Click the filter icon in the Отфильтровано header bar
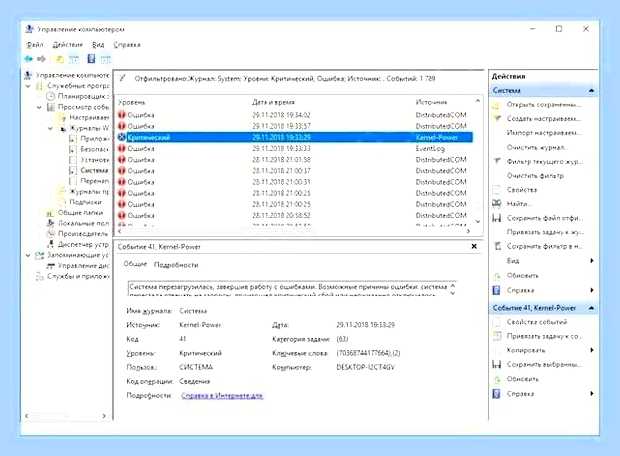 [x=123, y=78]
